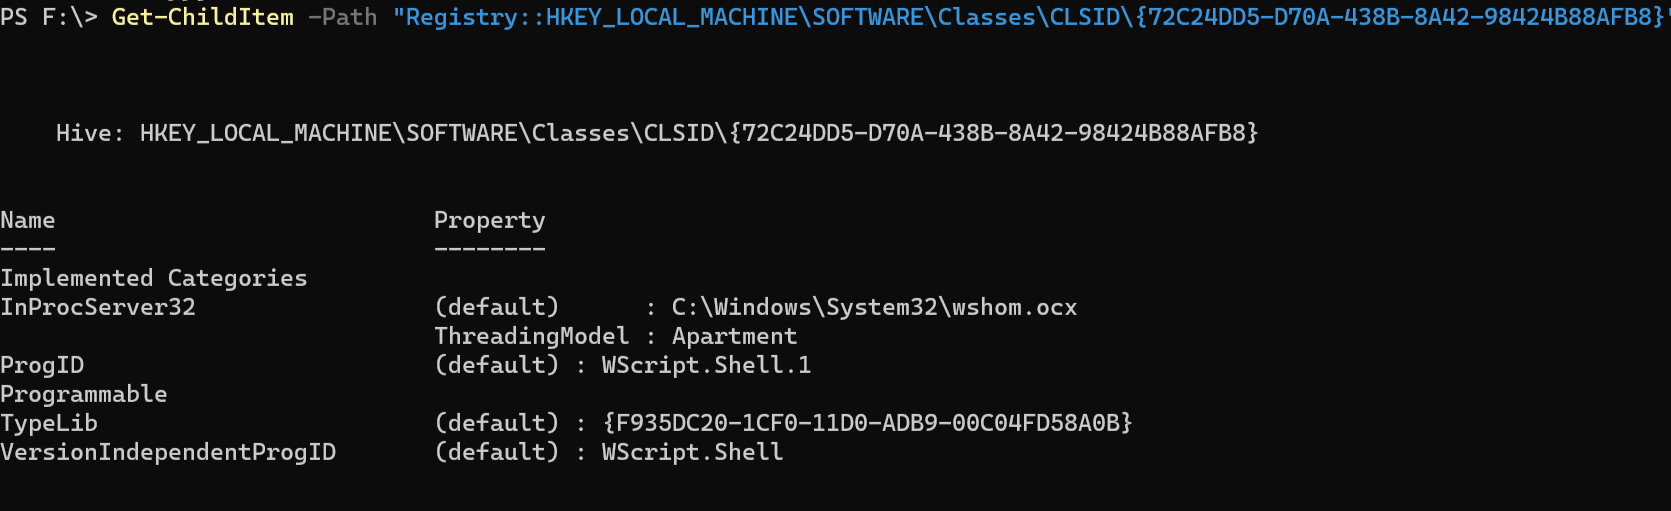Click the PS F:\> prompt
The image size is (1671, 511).
[48, 17]
